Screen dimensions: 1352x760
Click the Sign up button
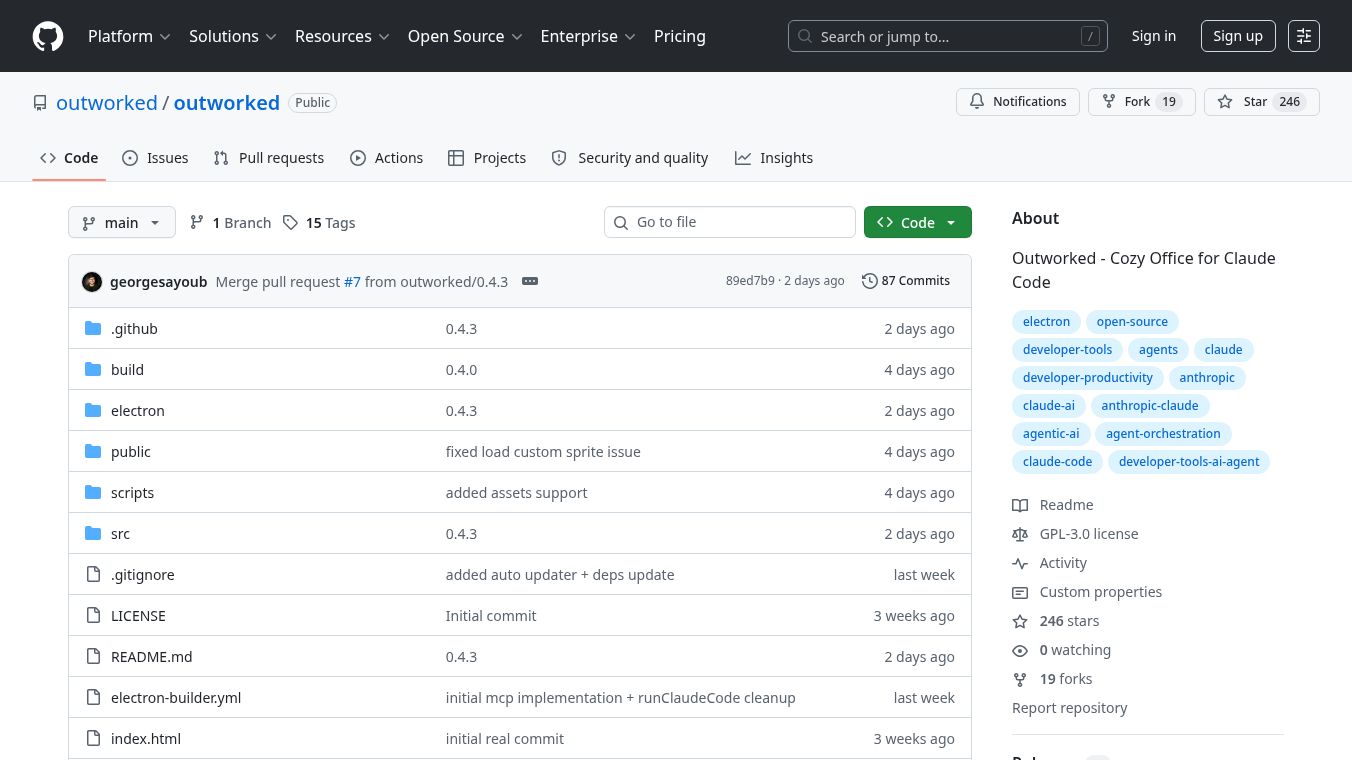pyautogui.click(x=1237, y=36)
